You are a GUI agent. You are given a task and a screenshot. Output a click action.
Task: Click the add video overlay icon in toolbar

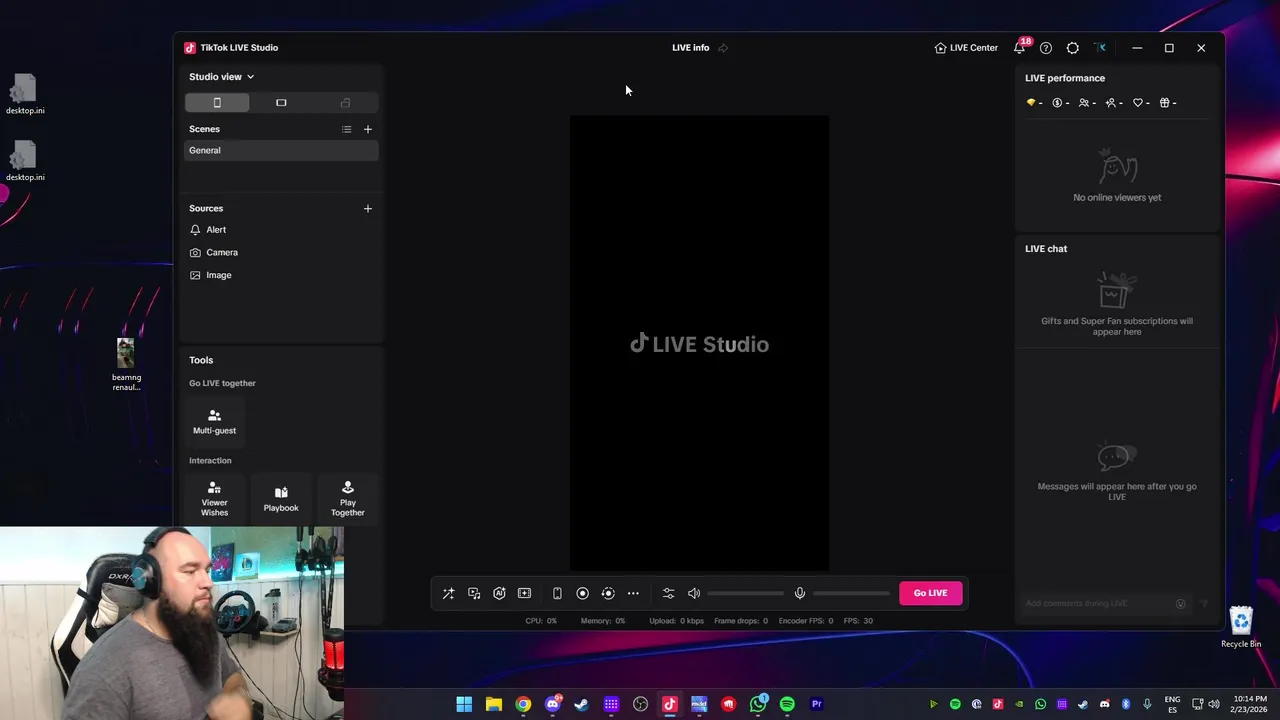pos(524,593)
